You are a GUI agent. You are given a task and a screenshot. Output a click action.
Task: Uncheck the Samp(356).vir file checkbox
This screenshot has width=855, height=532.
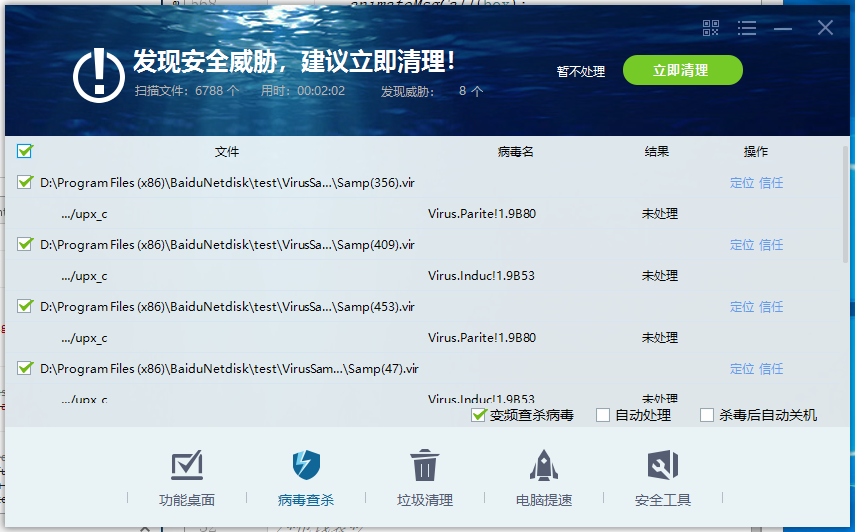click(25, 182)
